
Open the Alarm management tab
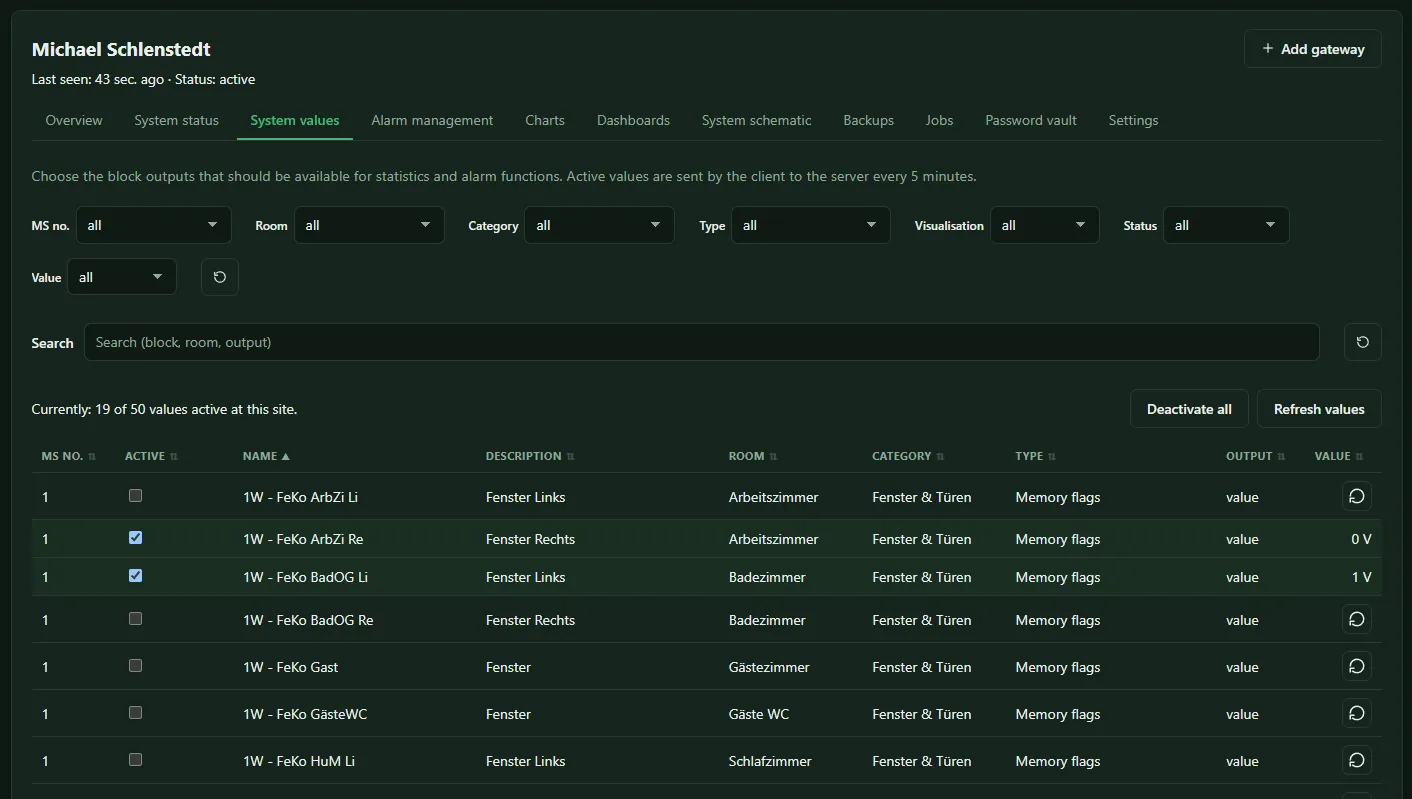tap(432, 120)
